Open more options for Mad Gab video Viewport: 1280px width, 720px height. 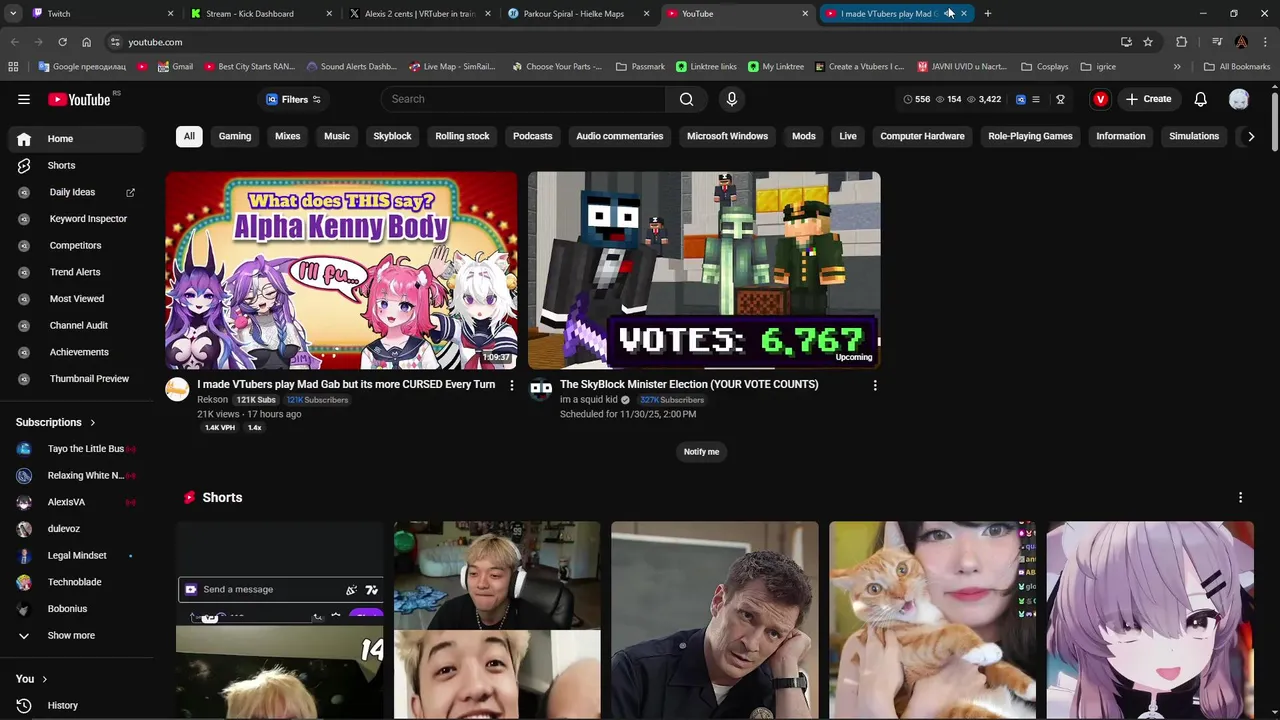pos(512,385)
